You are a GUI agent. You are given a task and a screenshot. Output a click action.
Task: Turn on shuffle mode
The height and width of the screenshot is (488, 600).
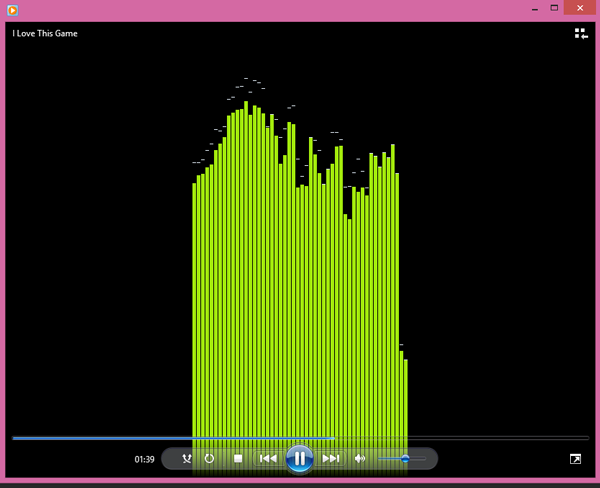(187, 459)
